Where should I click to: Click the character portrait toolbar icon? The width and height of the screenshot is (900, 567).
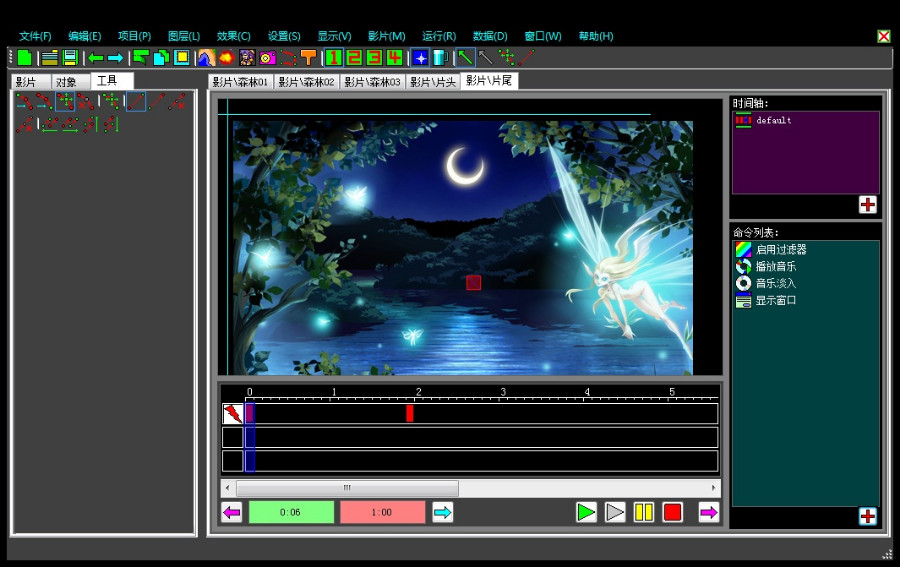coord(247,58)
